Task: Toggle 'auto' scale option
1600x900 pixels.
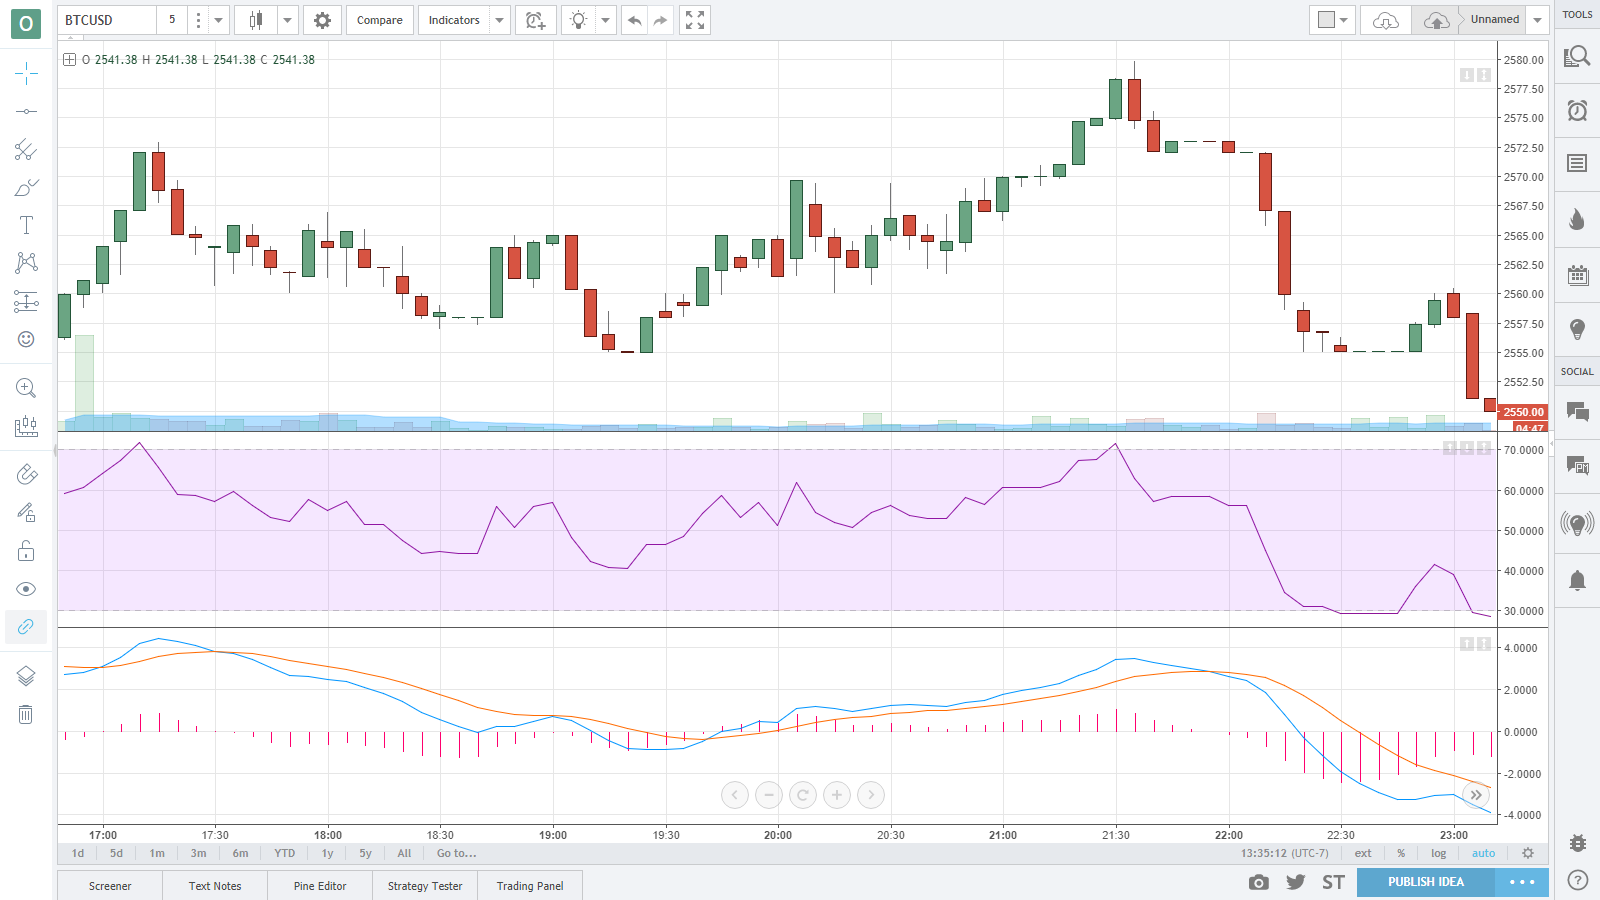Action: 1483,853
